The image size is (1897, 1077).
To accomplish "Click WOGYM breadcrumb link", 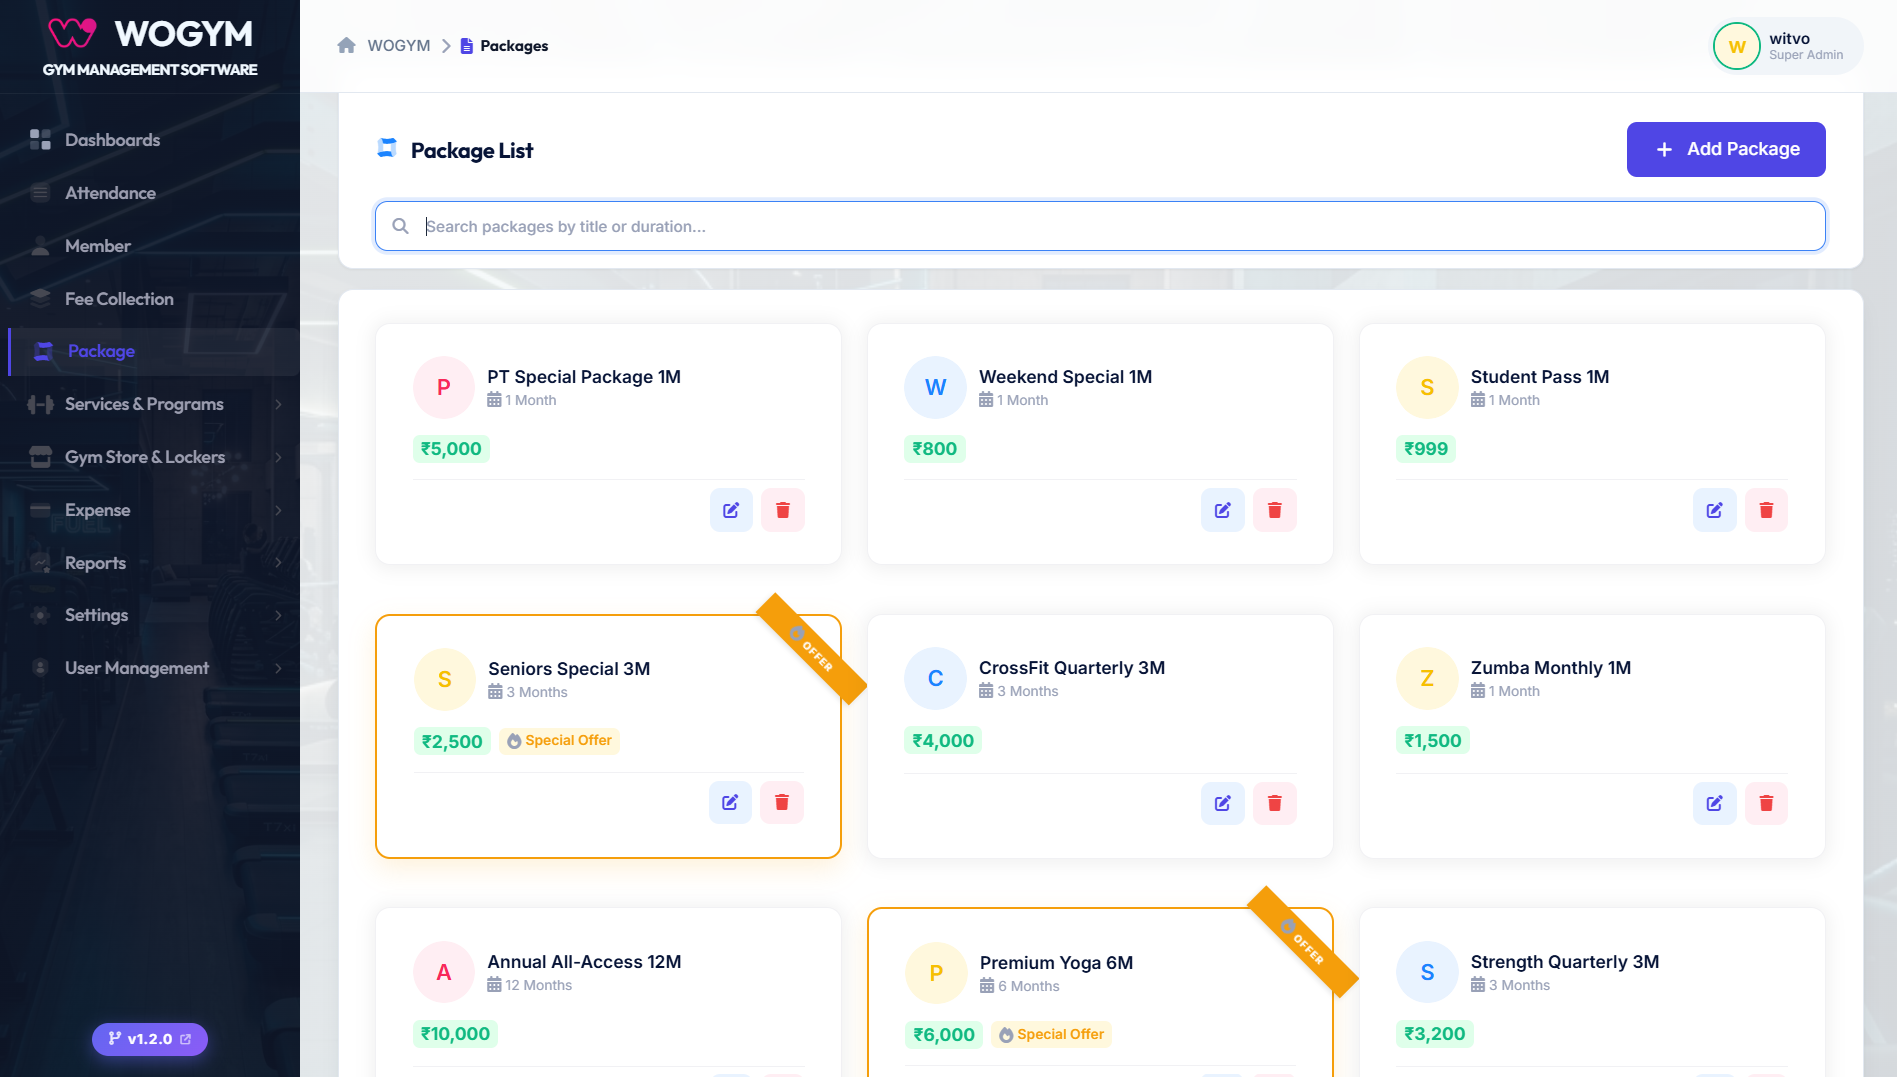I will 399,46.
